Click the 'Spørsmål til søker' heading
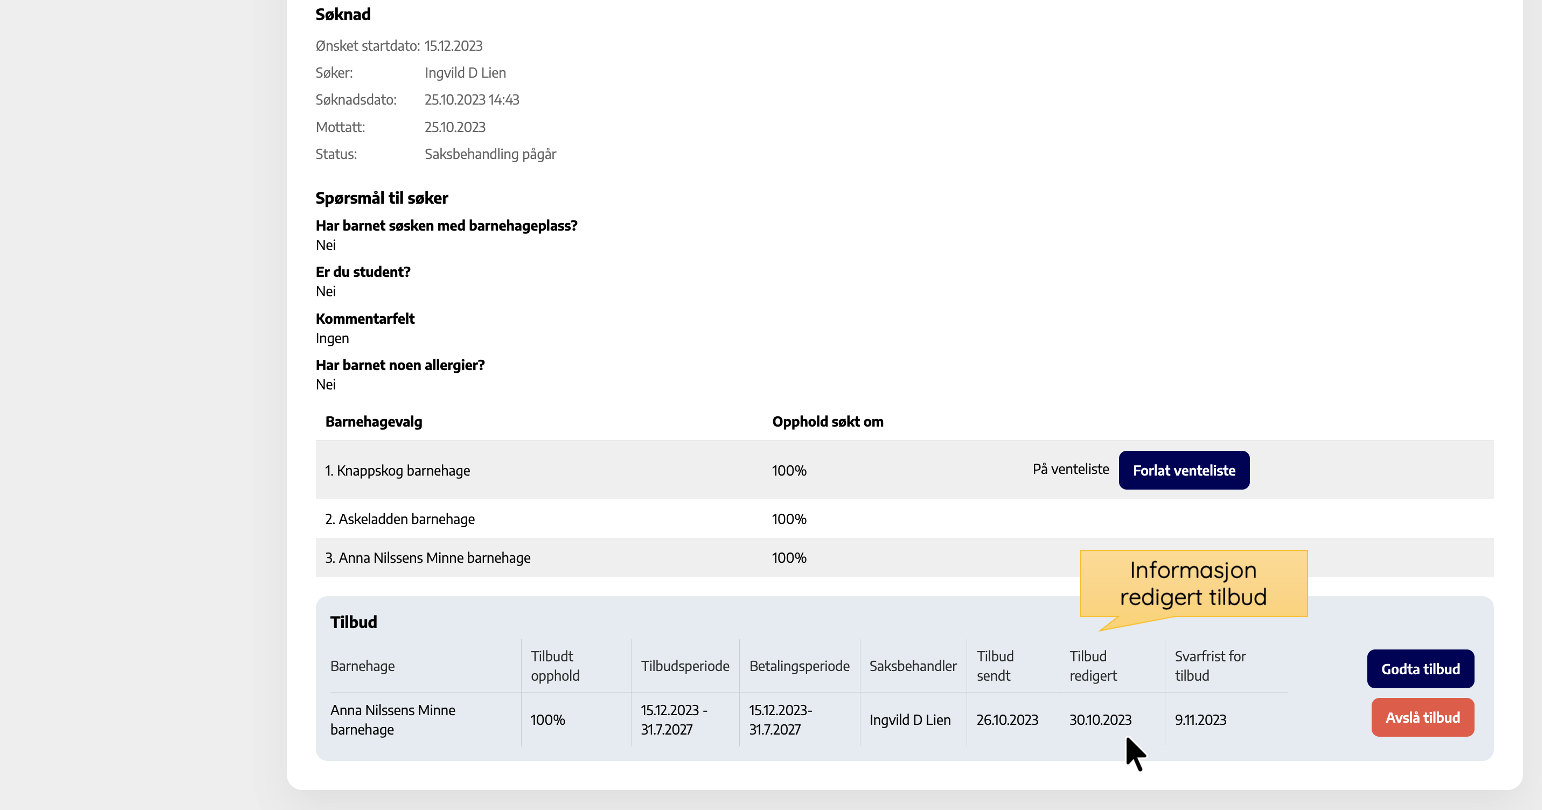The width and height of the screenshot is (1542, 810). tap(382, 198)
